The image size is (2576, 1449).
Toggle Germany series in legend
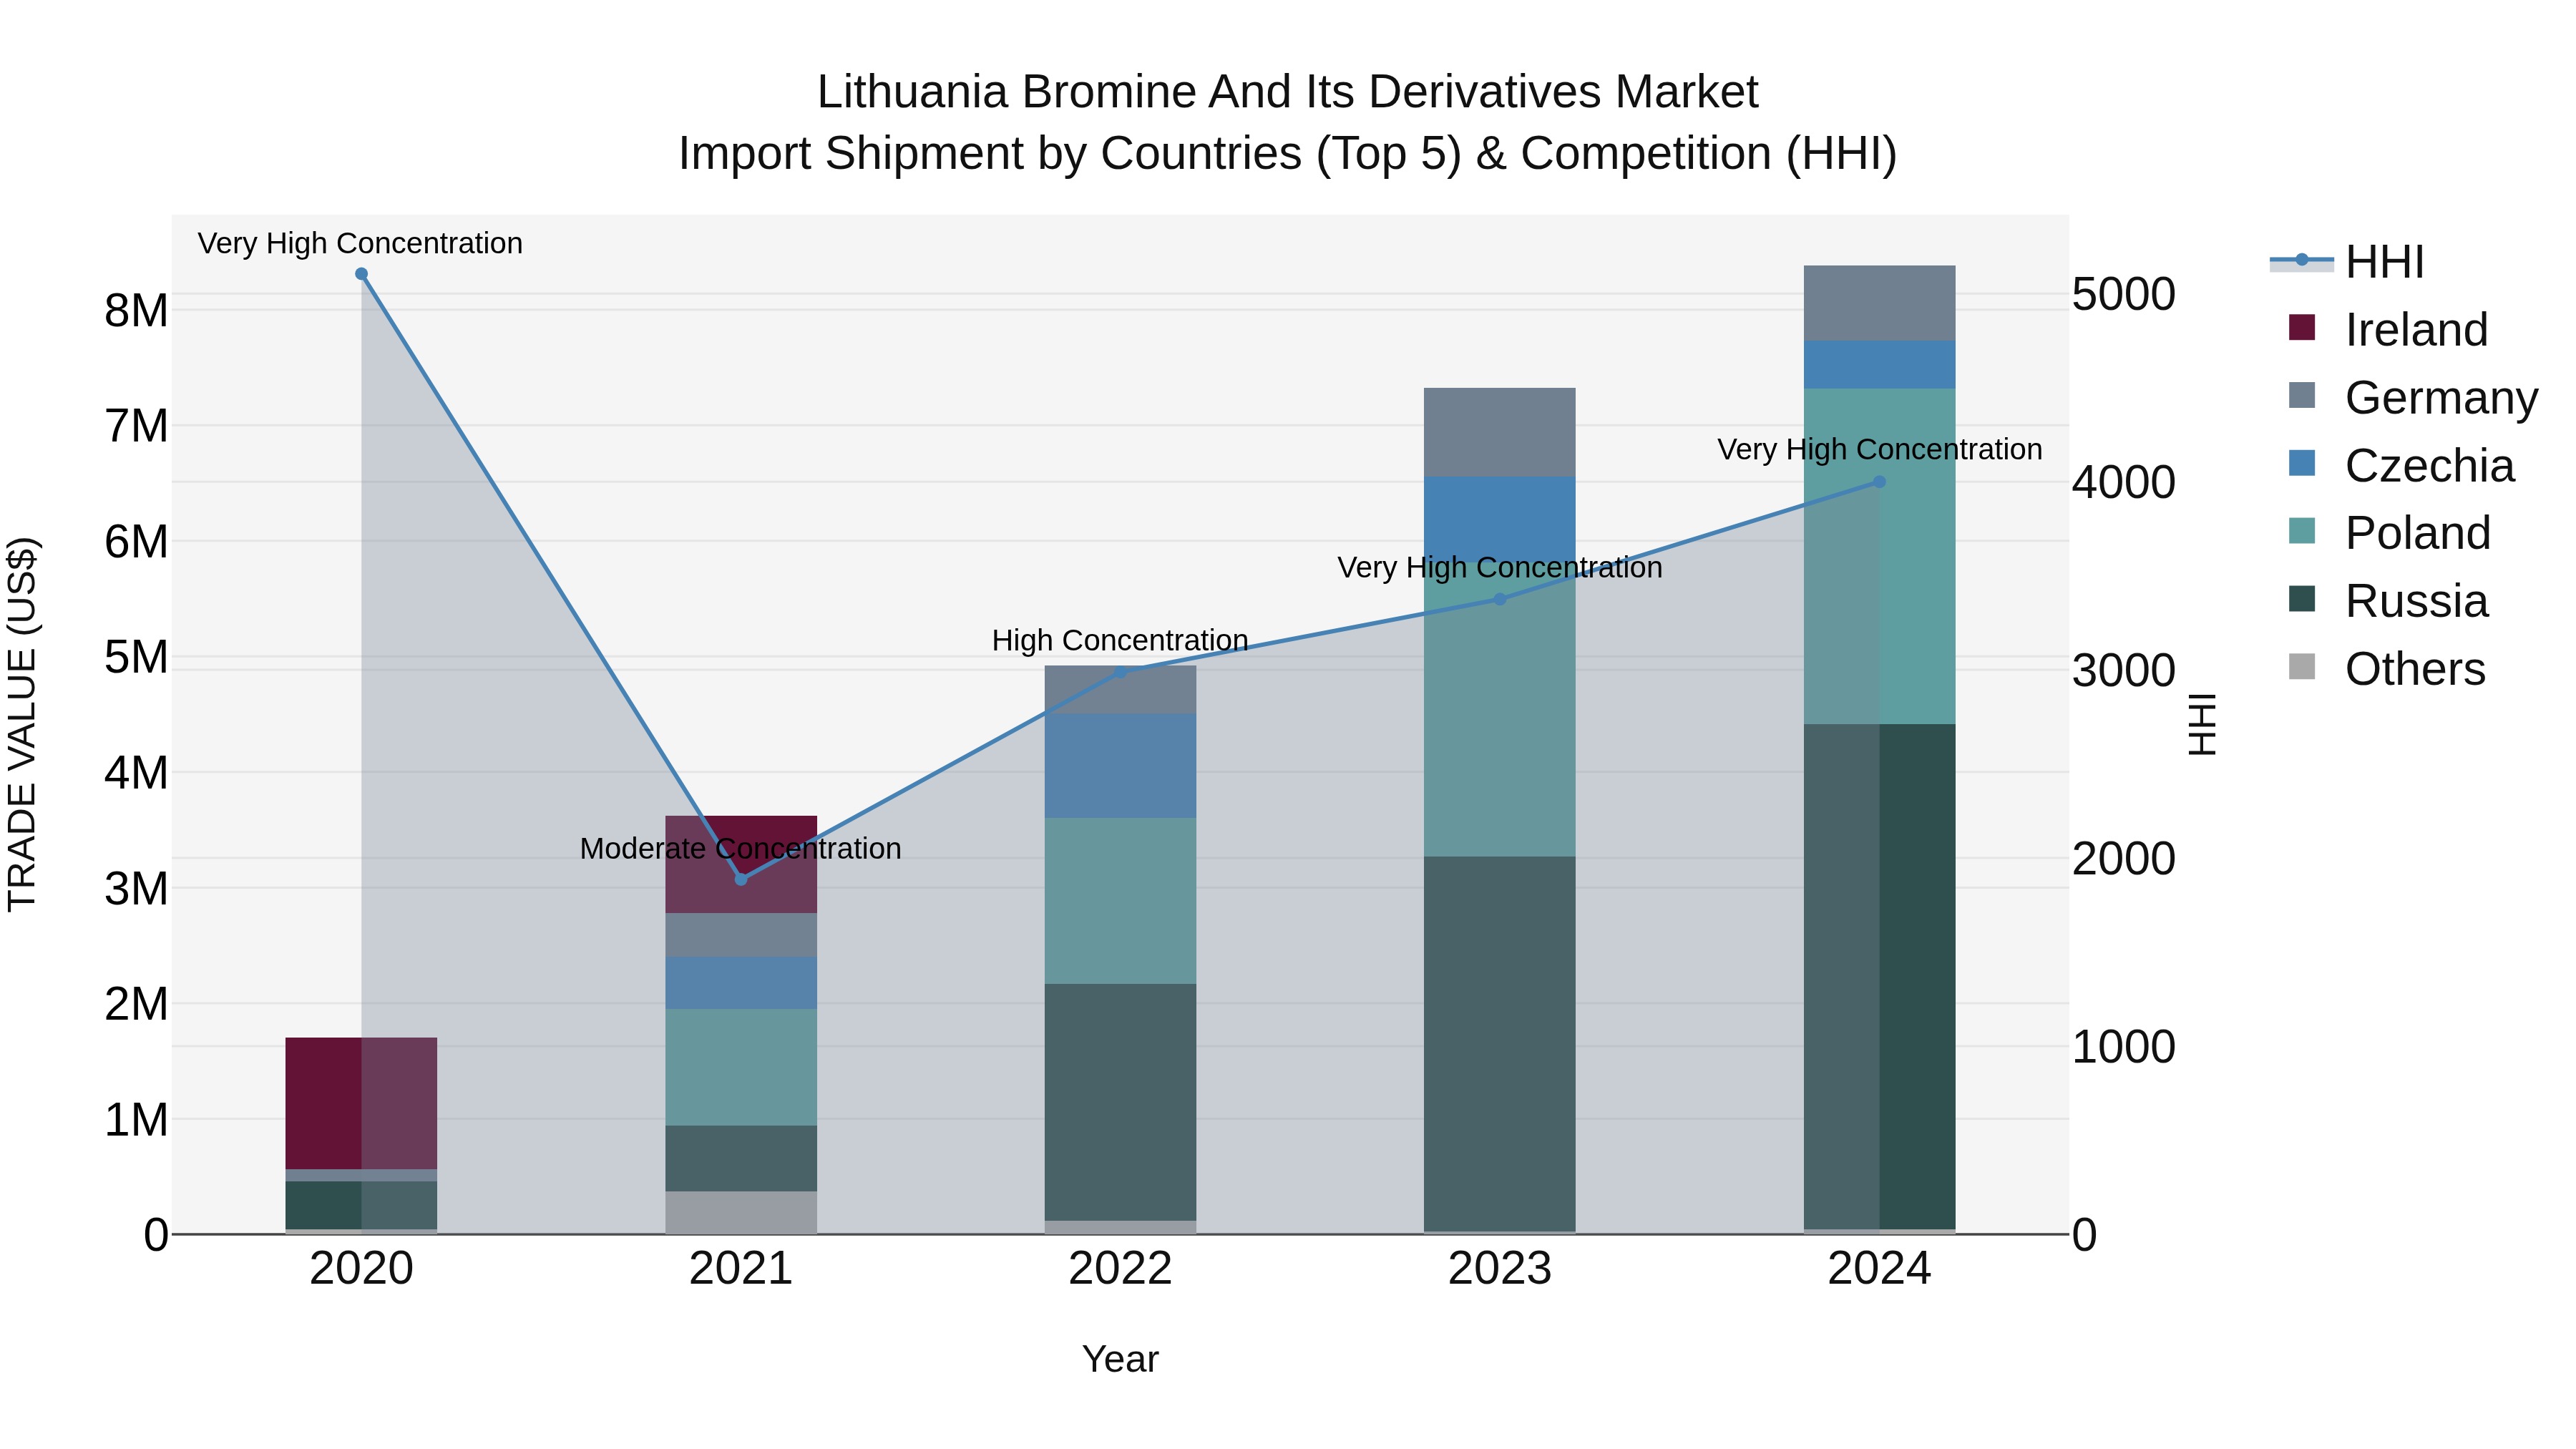point(2413,397)
